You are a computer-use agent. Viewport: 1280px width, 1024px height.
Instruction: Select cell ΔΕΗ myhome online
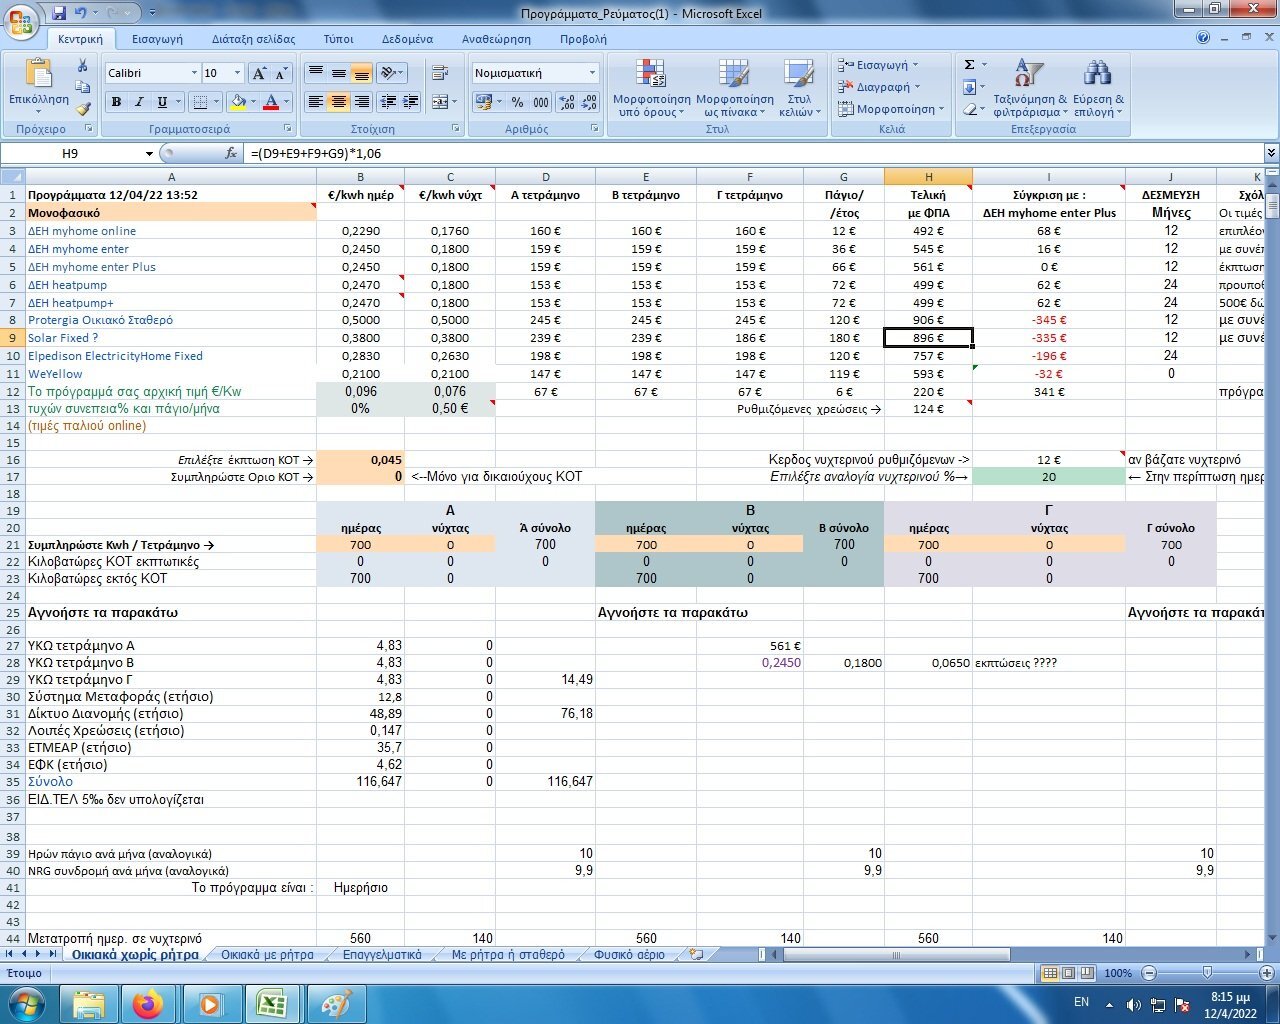(171, 231)
